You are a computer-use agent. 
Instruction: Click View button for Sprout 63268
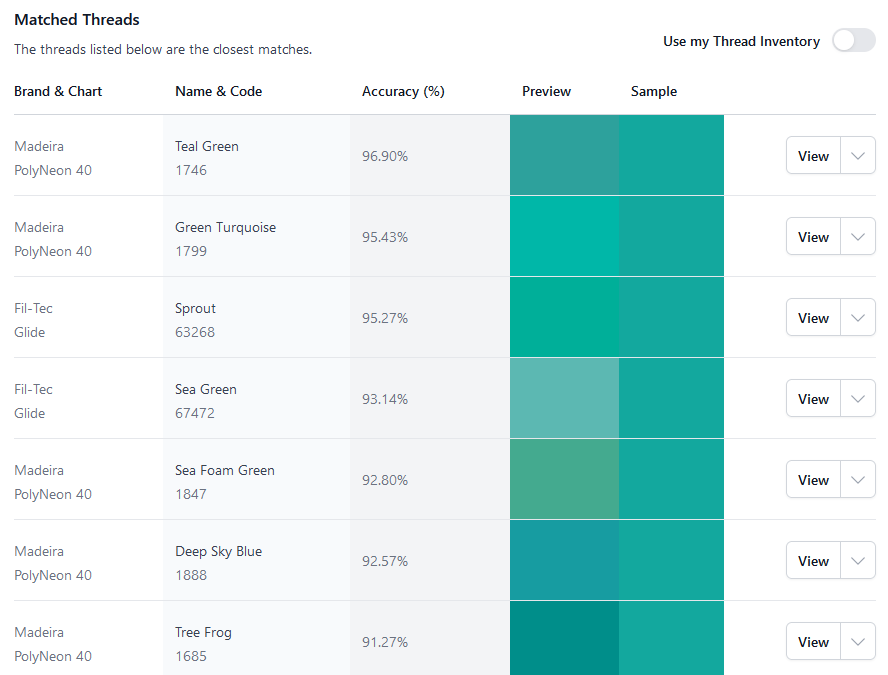[x=813, y=318]
